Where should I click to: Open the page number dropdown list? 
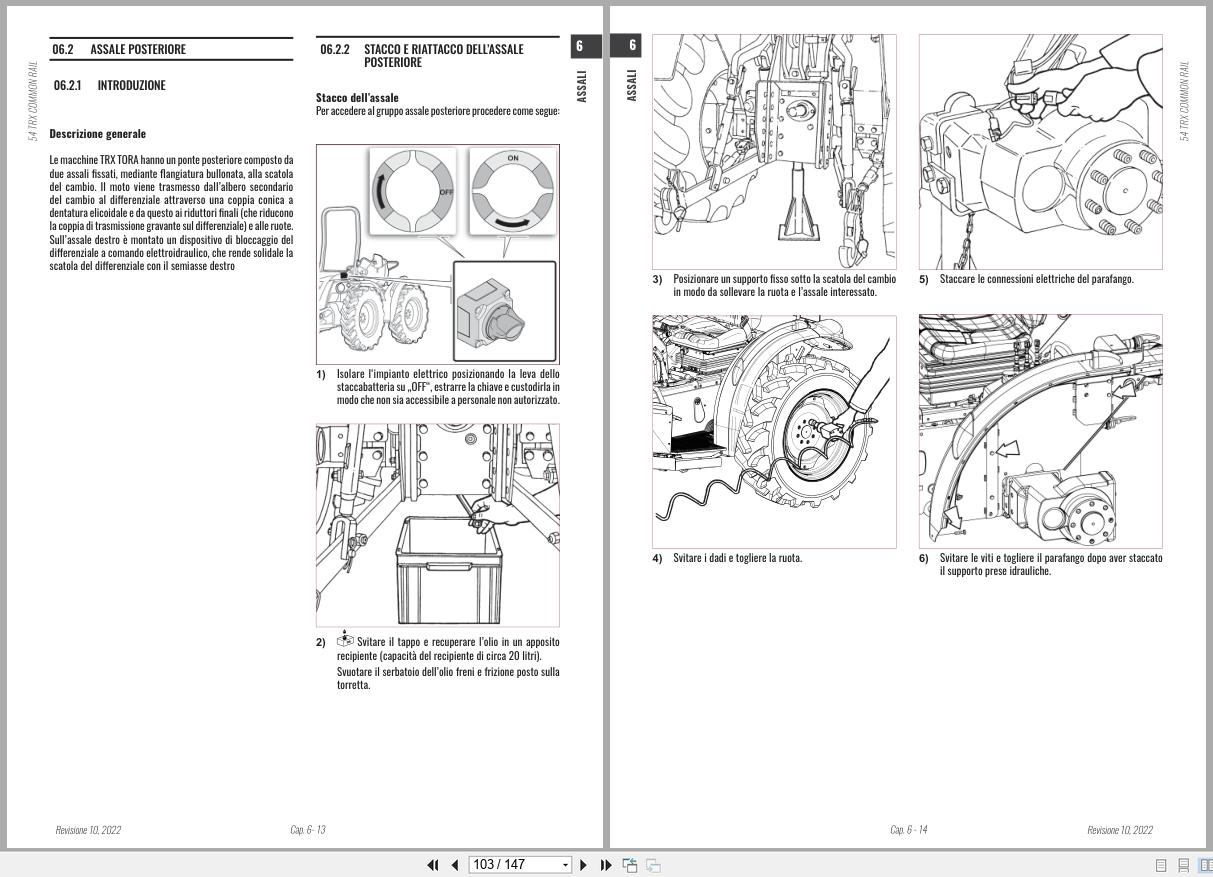click(565, 864)
